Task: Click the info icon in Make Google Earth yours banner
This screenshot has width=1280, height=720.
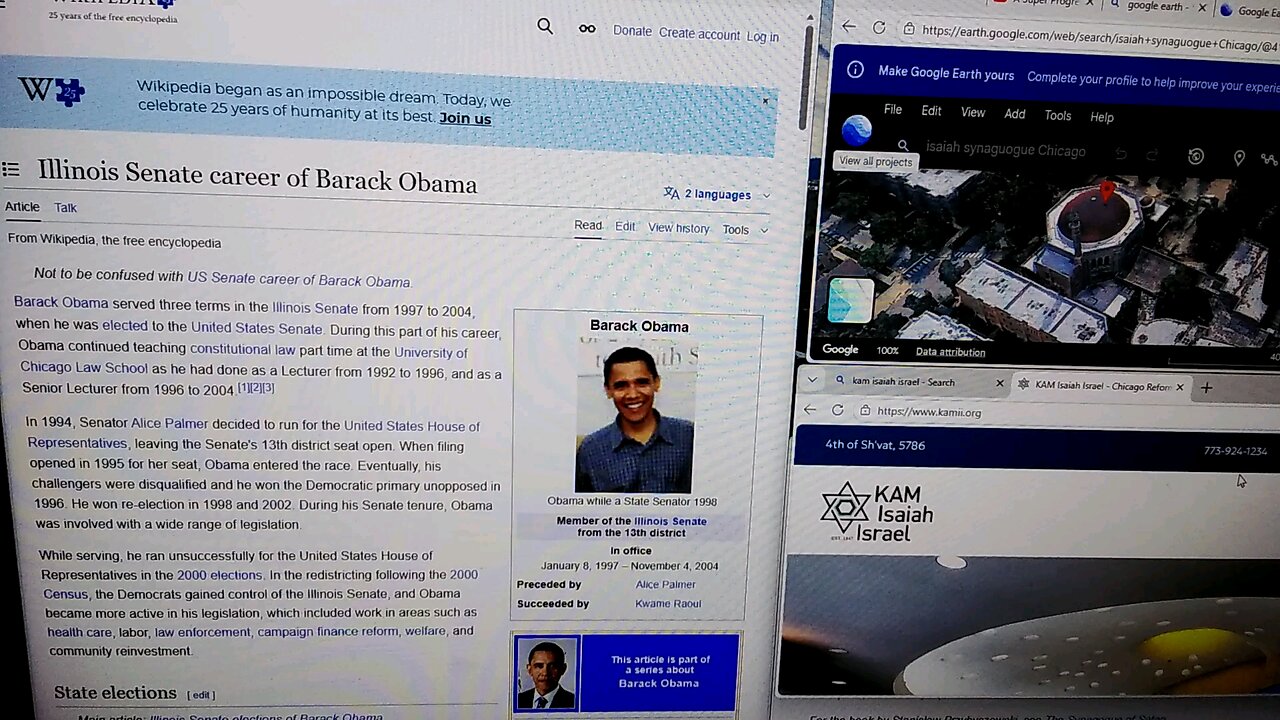Action: [x=855, y=70]
